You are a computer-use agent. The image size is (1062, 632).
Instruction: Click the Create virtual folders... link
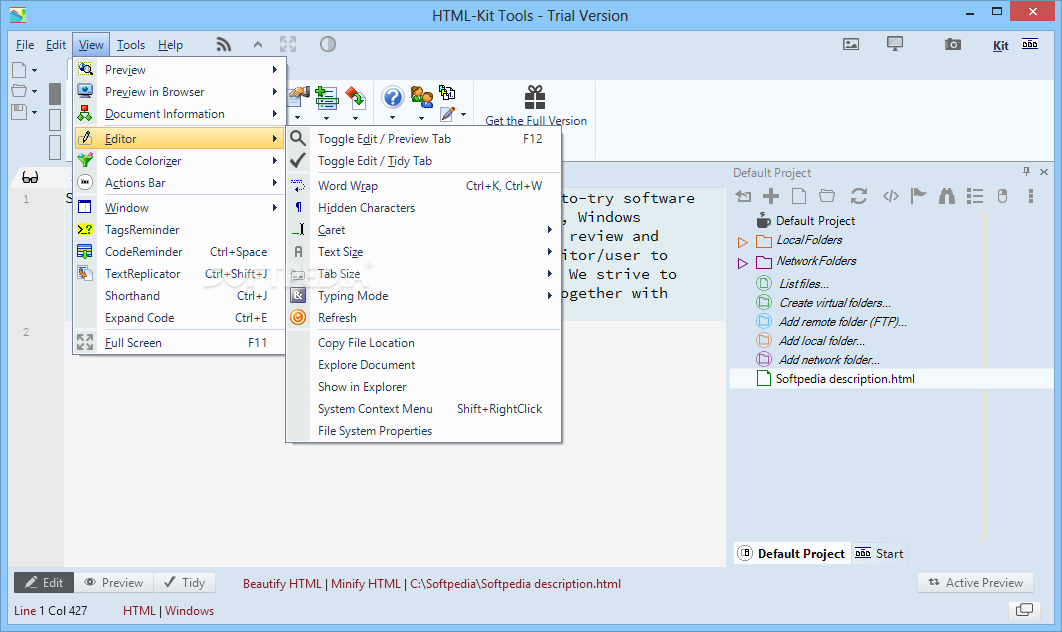[x=834, y=303]
